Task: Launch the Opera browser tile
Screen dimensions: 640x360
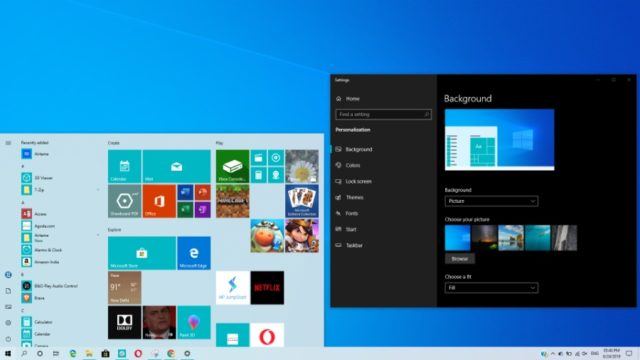Action: (267, 336)
